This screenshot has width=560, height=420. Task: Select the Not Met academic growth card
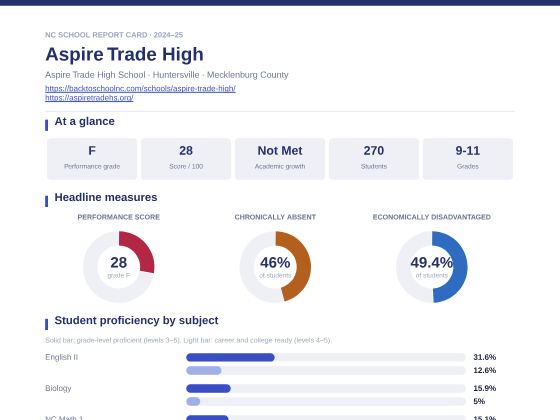[x=280, y=159]
